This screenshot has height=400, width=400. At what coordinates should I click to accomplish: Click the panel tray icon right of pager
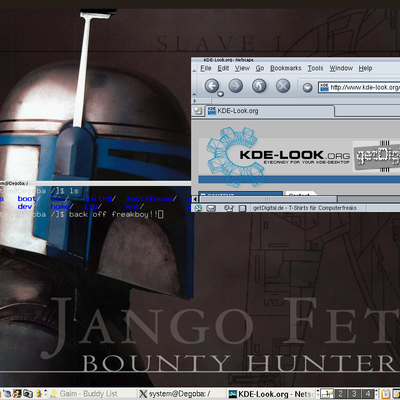385,394
